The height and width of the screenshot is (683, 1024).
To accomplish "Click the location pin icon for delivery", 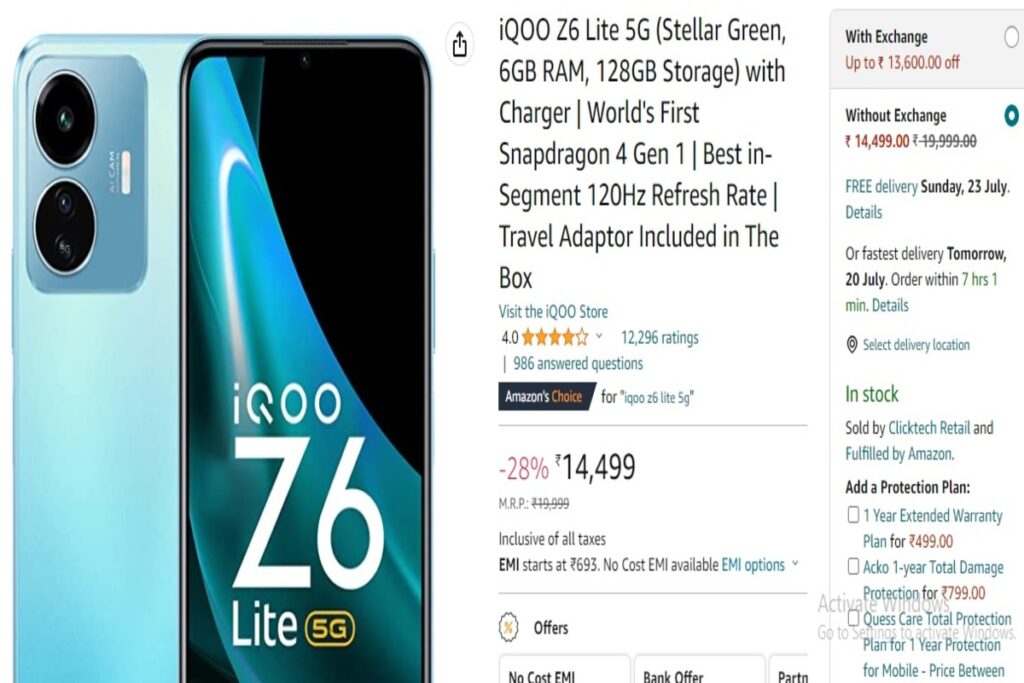I will 852,345.
